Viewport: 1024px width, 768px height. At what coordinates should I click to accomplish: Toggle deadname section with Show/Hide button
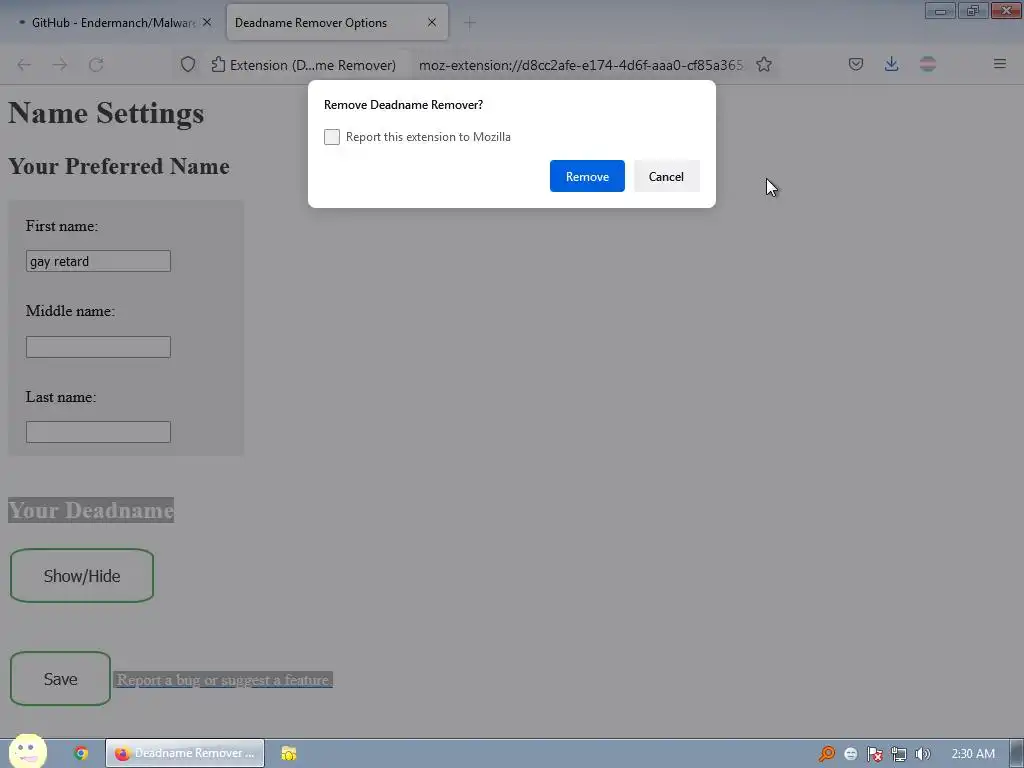pos(82,575)
